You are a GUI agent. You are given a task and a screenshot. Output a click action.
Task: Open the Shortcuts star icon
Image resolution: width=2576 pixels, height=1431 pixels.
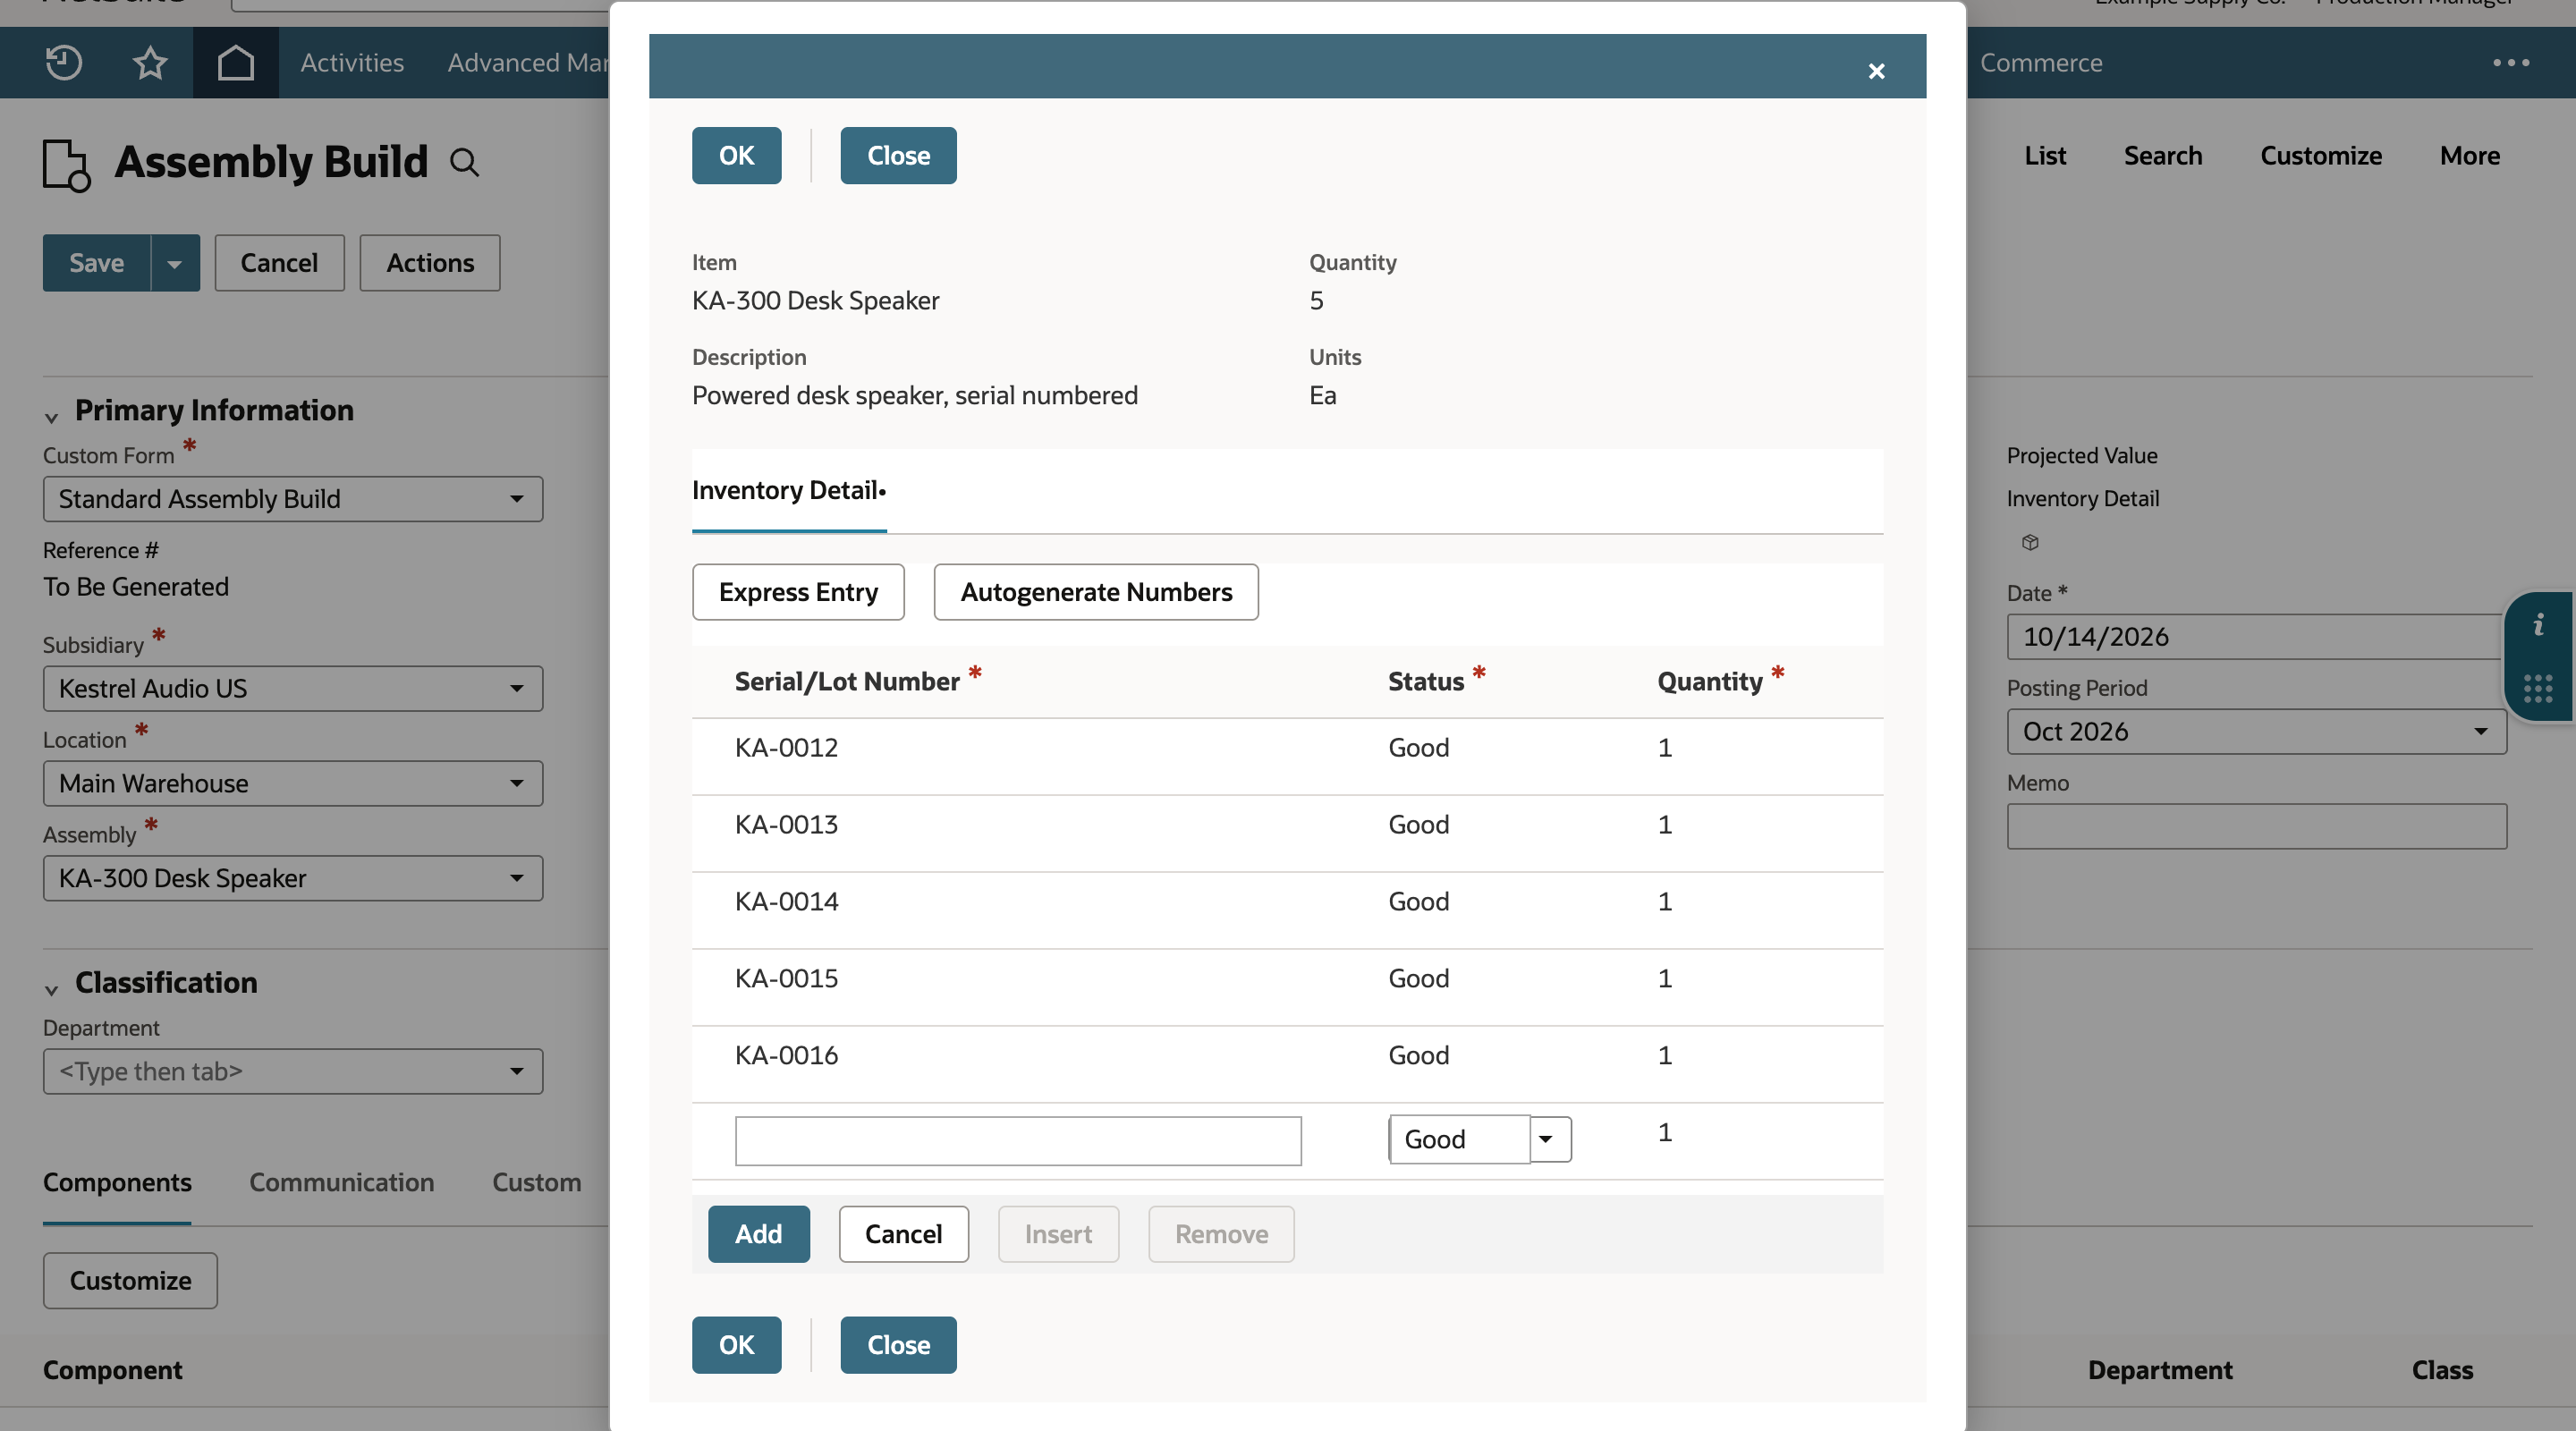coord(150,62)
